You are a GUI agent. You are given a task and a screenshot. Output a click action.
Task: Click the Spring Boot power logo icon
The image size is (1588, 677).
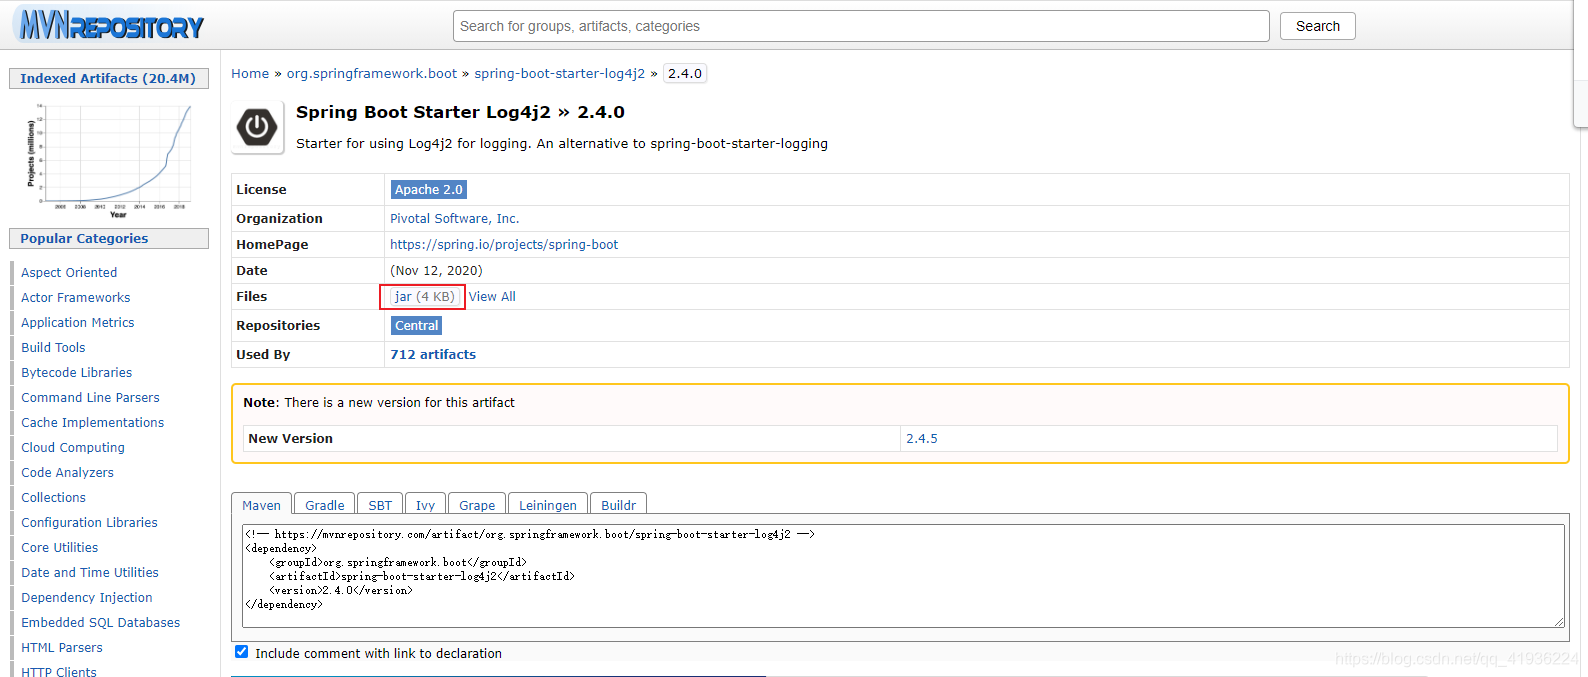click(x=257, y=127)
